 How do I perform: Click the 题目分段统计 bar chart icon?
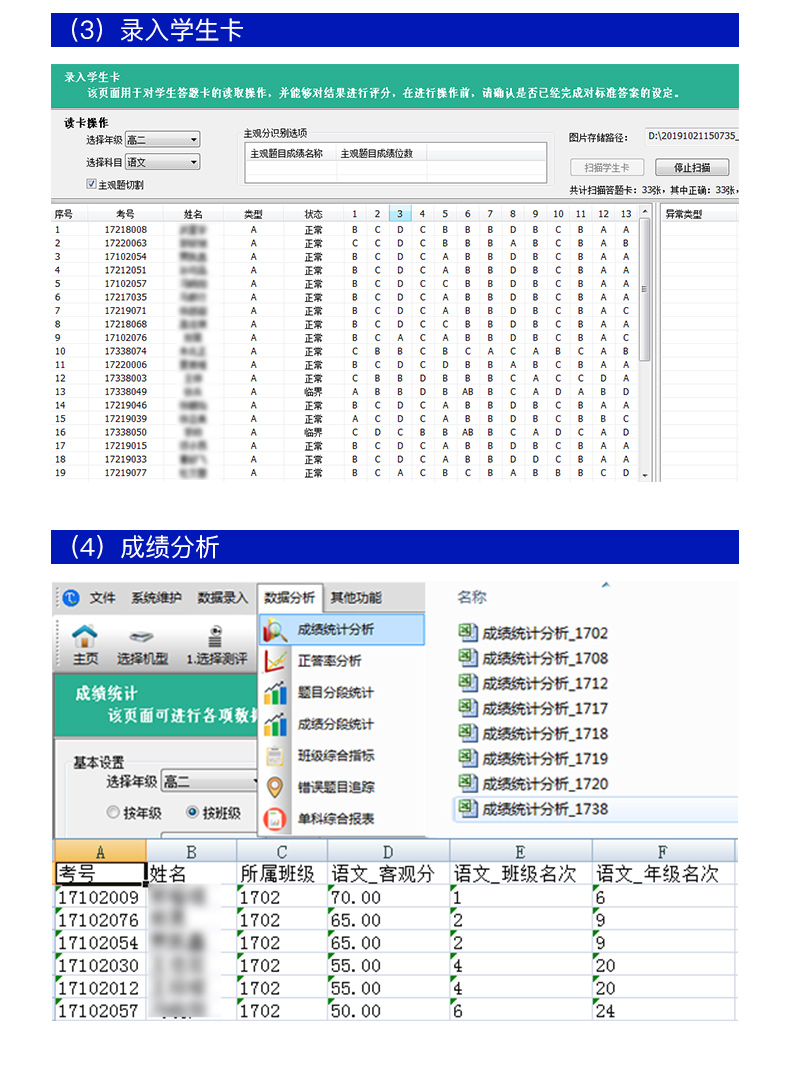pos(275,693)
